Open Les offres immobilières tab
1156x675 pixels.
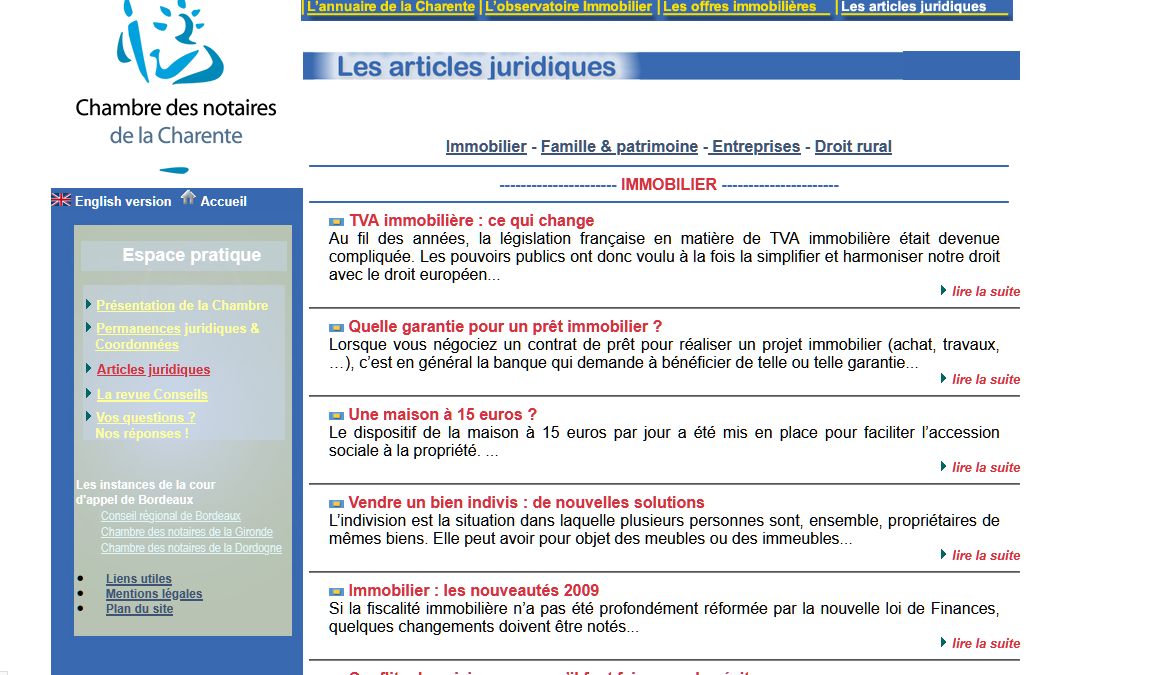(x=740, y=7)
